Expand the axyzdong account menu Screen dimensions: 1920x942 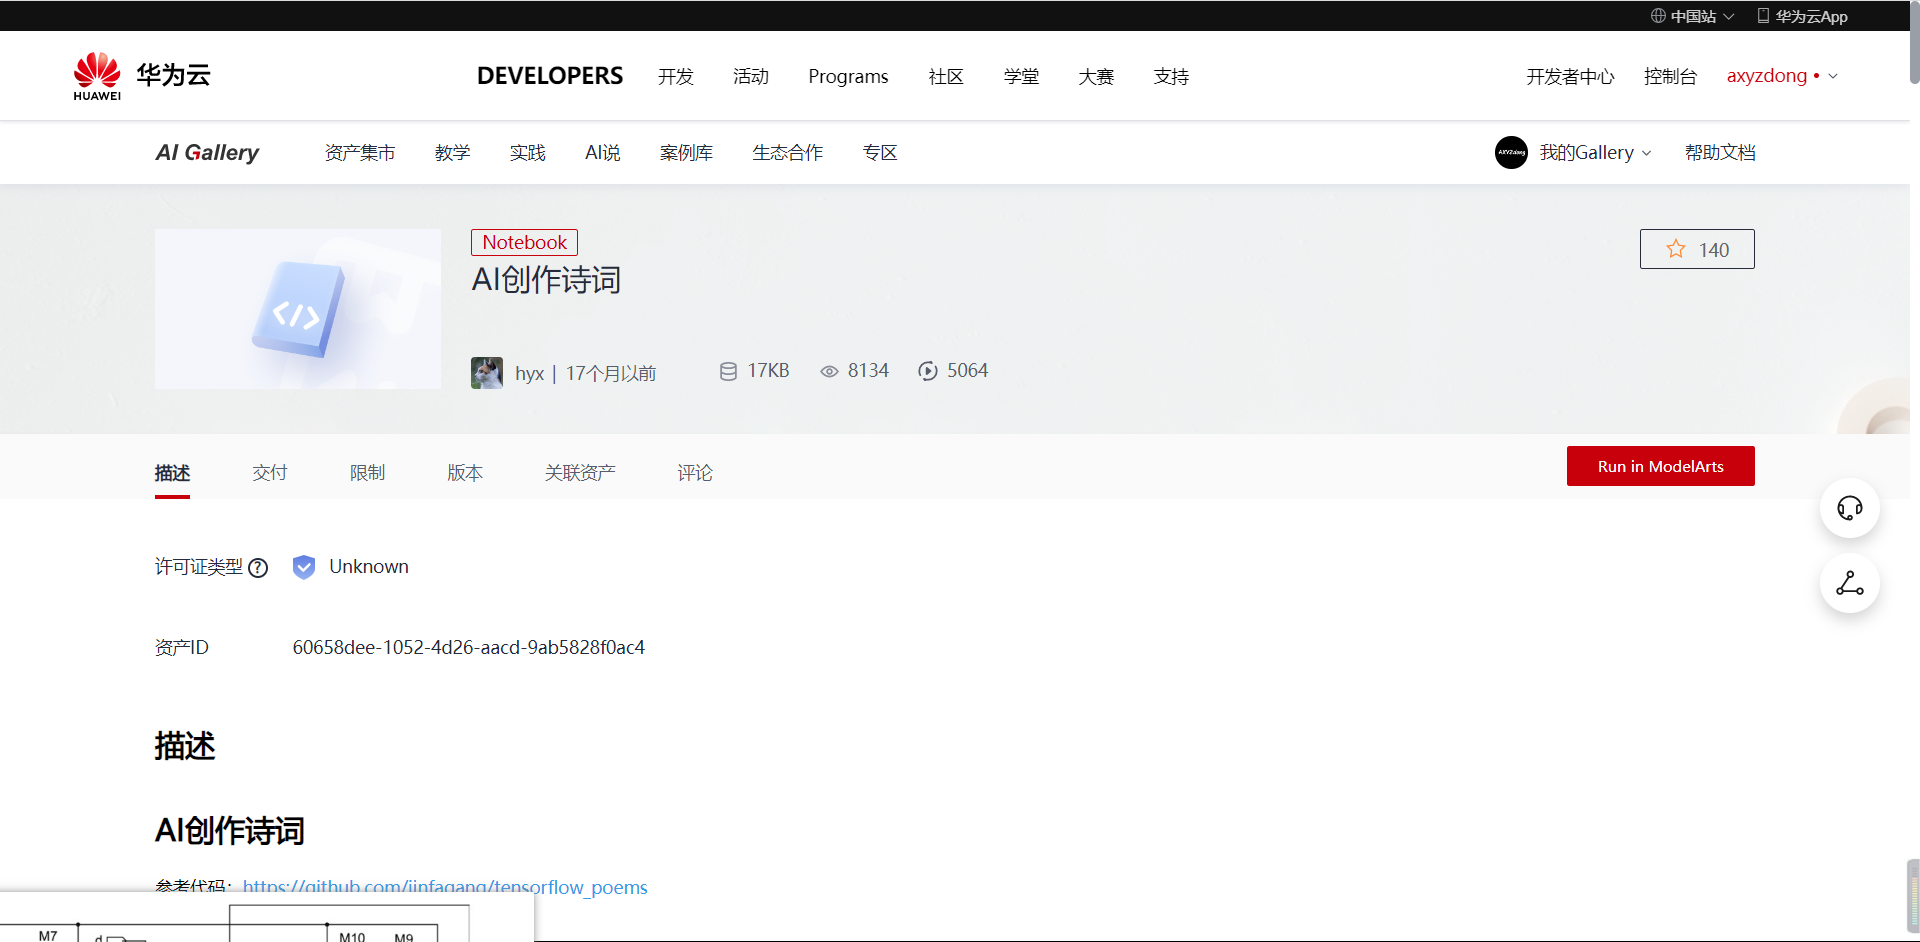[1833, 76]
